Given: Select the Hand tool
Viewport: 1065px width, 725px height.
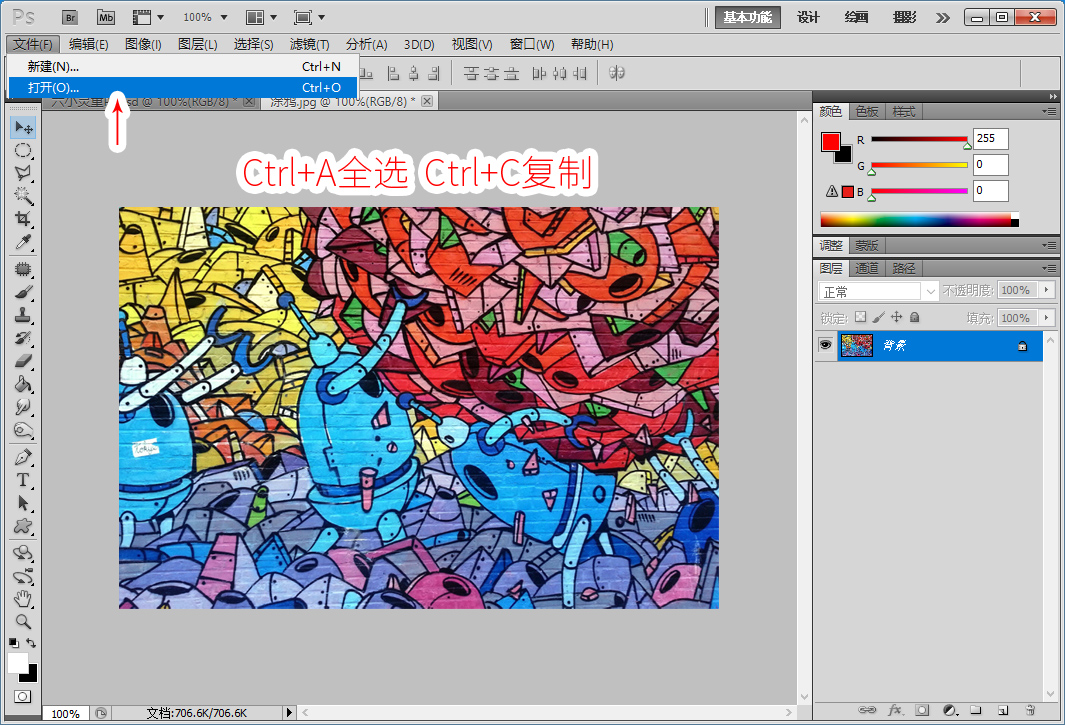Looking at the screenshot, I should [23, 599].
